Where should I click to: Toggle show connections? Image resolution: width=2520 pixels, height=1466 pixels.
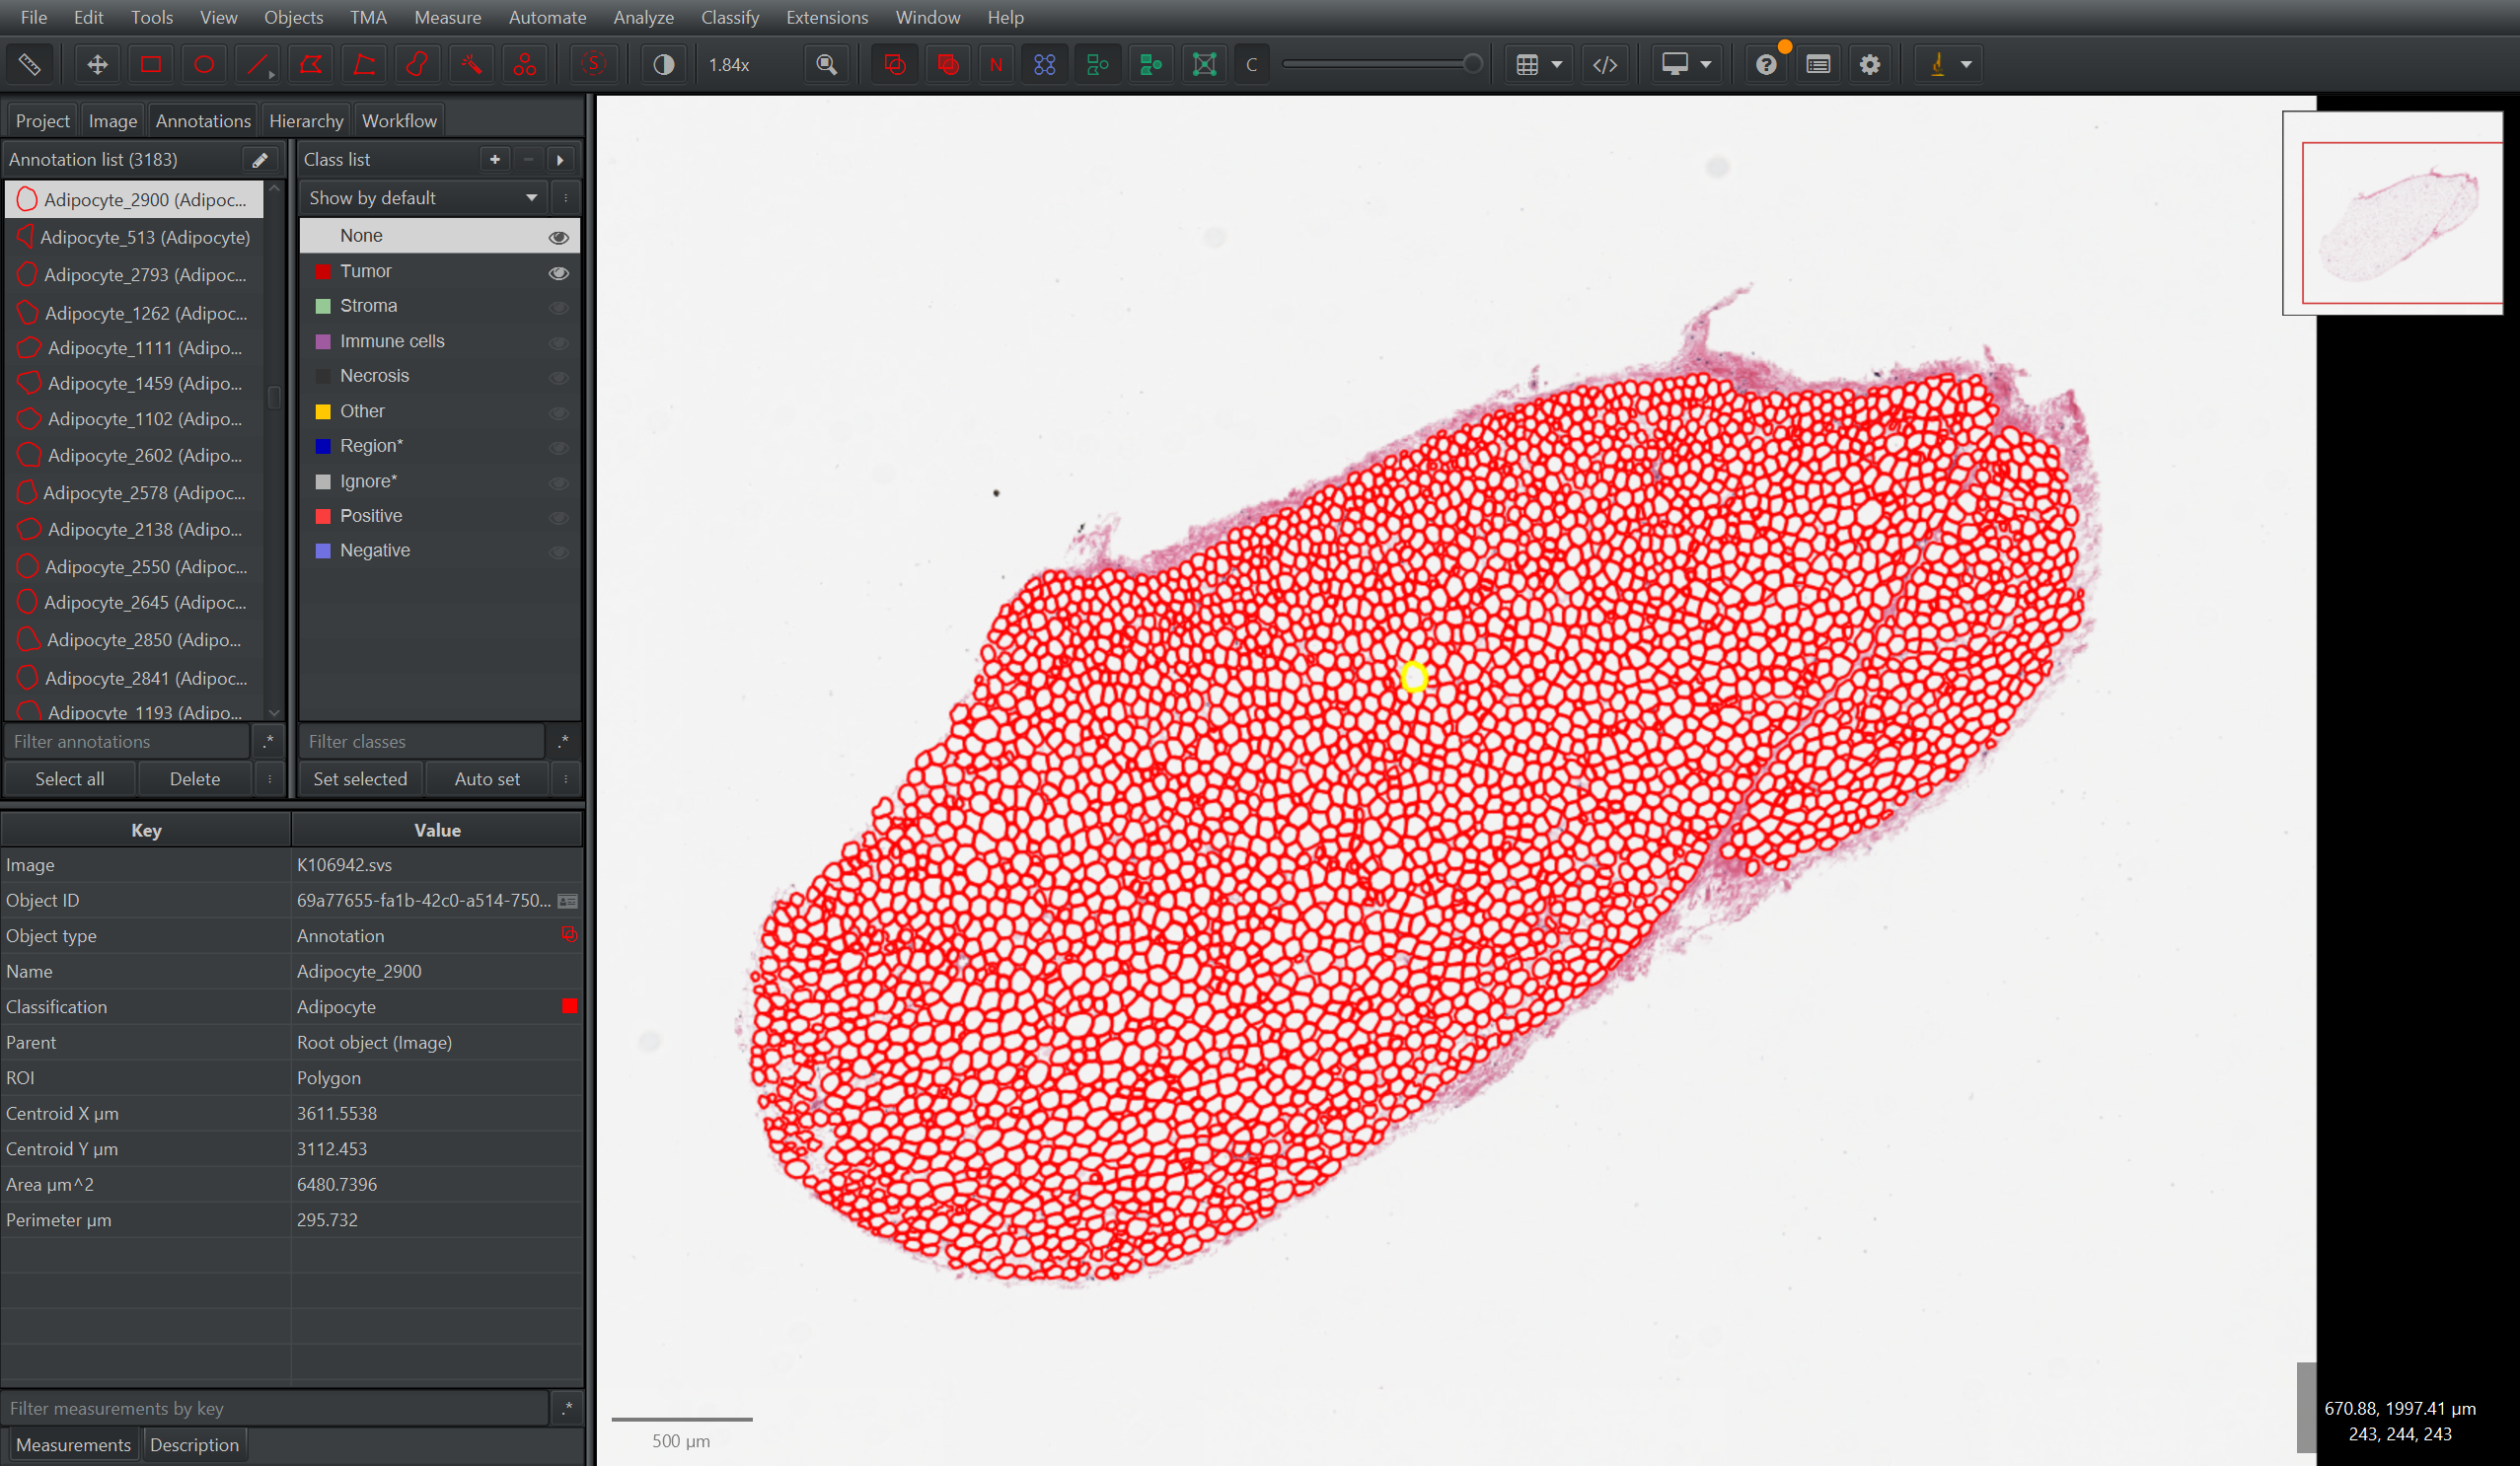pyautogui.click(x=1205, y=65)
